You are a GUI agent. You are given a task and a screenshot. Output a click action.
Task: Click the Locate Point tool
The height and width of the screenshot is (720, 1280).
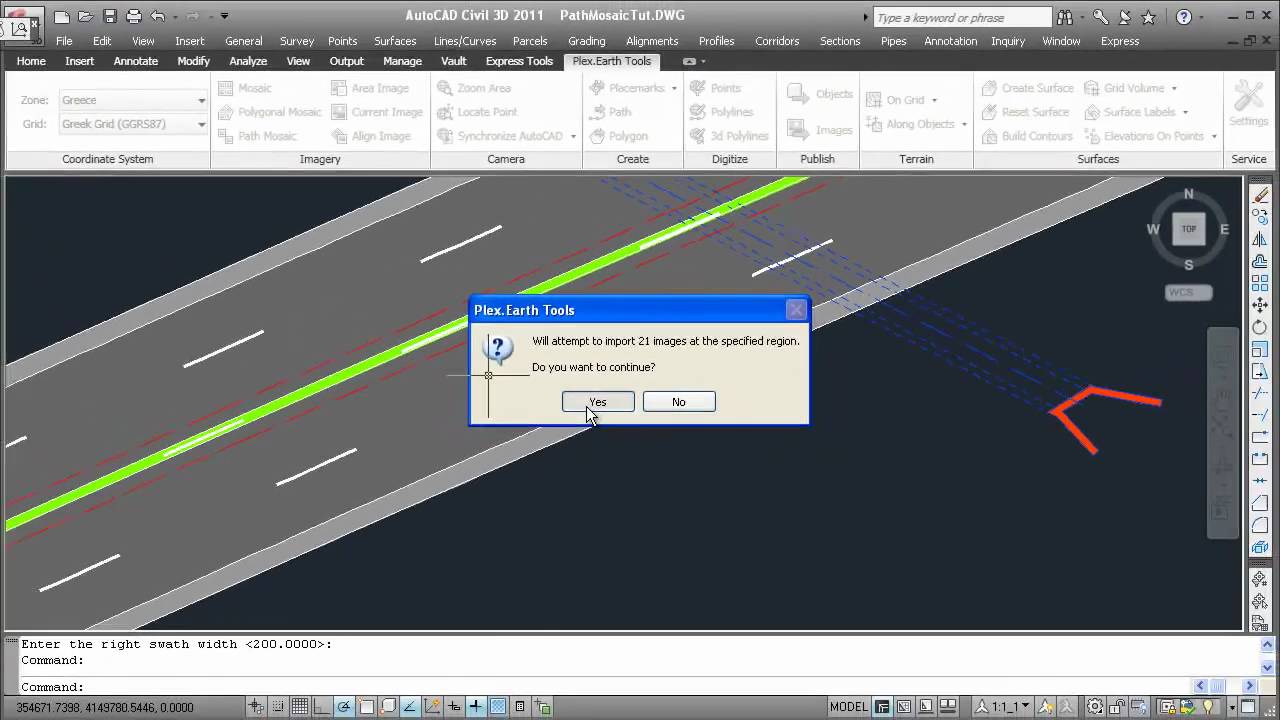click(477, 112)
